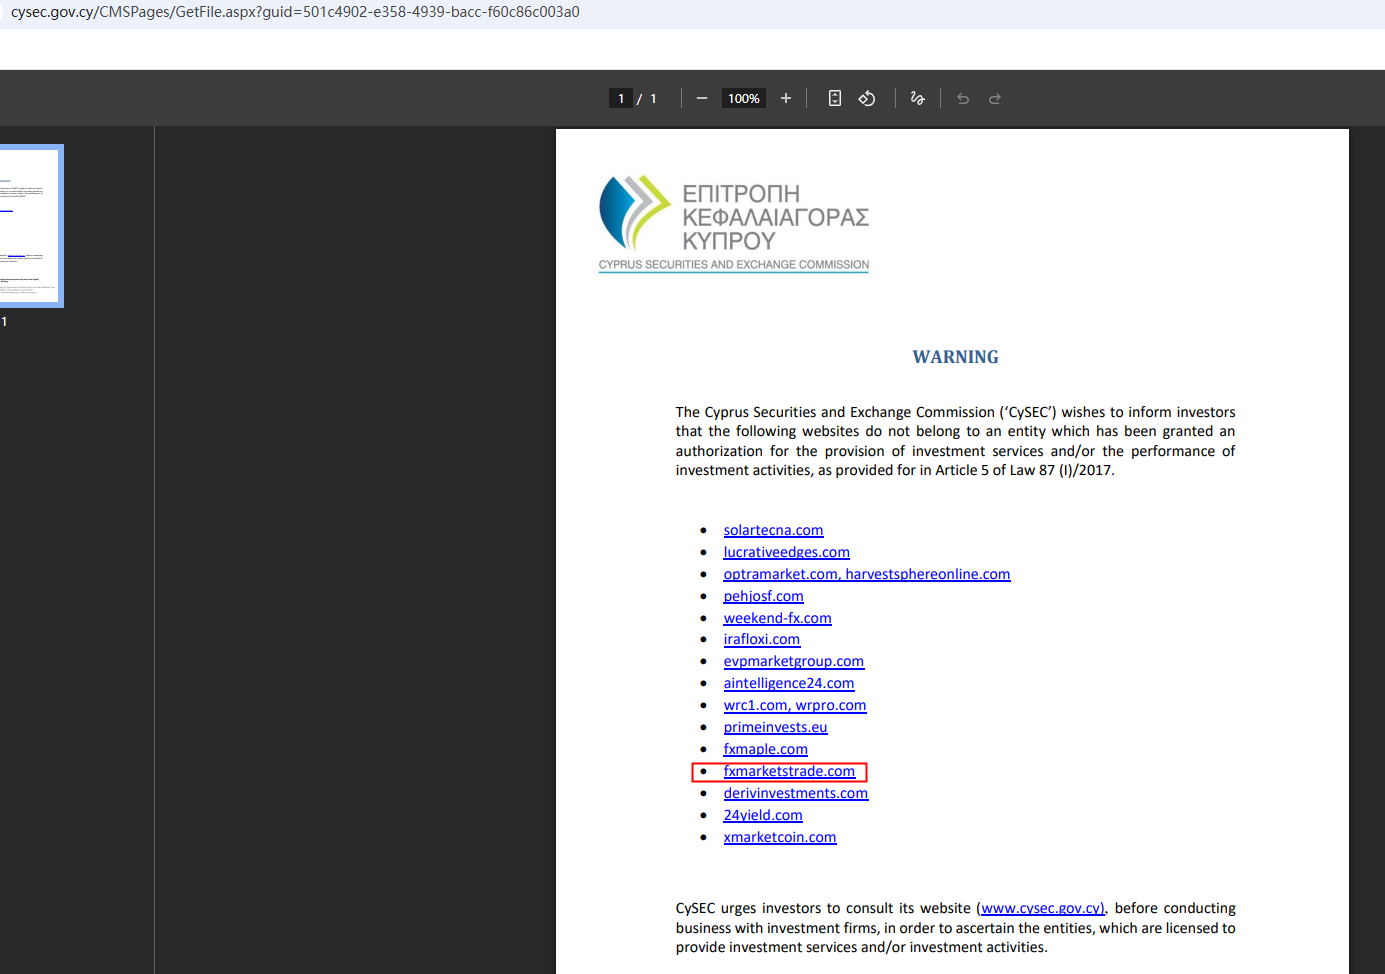The image size is (1385, 974).
Task: Open the lucrativeedges.com link
Action: 786,552
